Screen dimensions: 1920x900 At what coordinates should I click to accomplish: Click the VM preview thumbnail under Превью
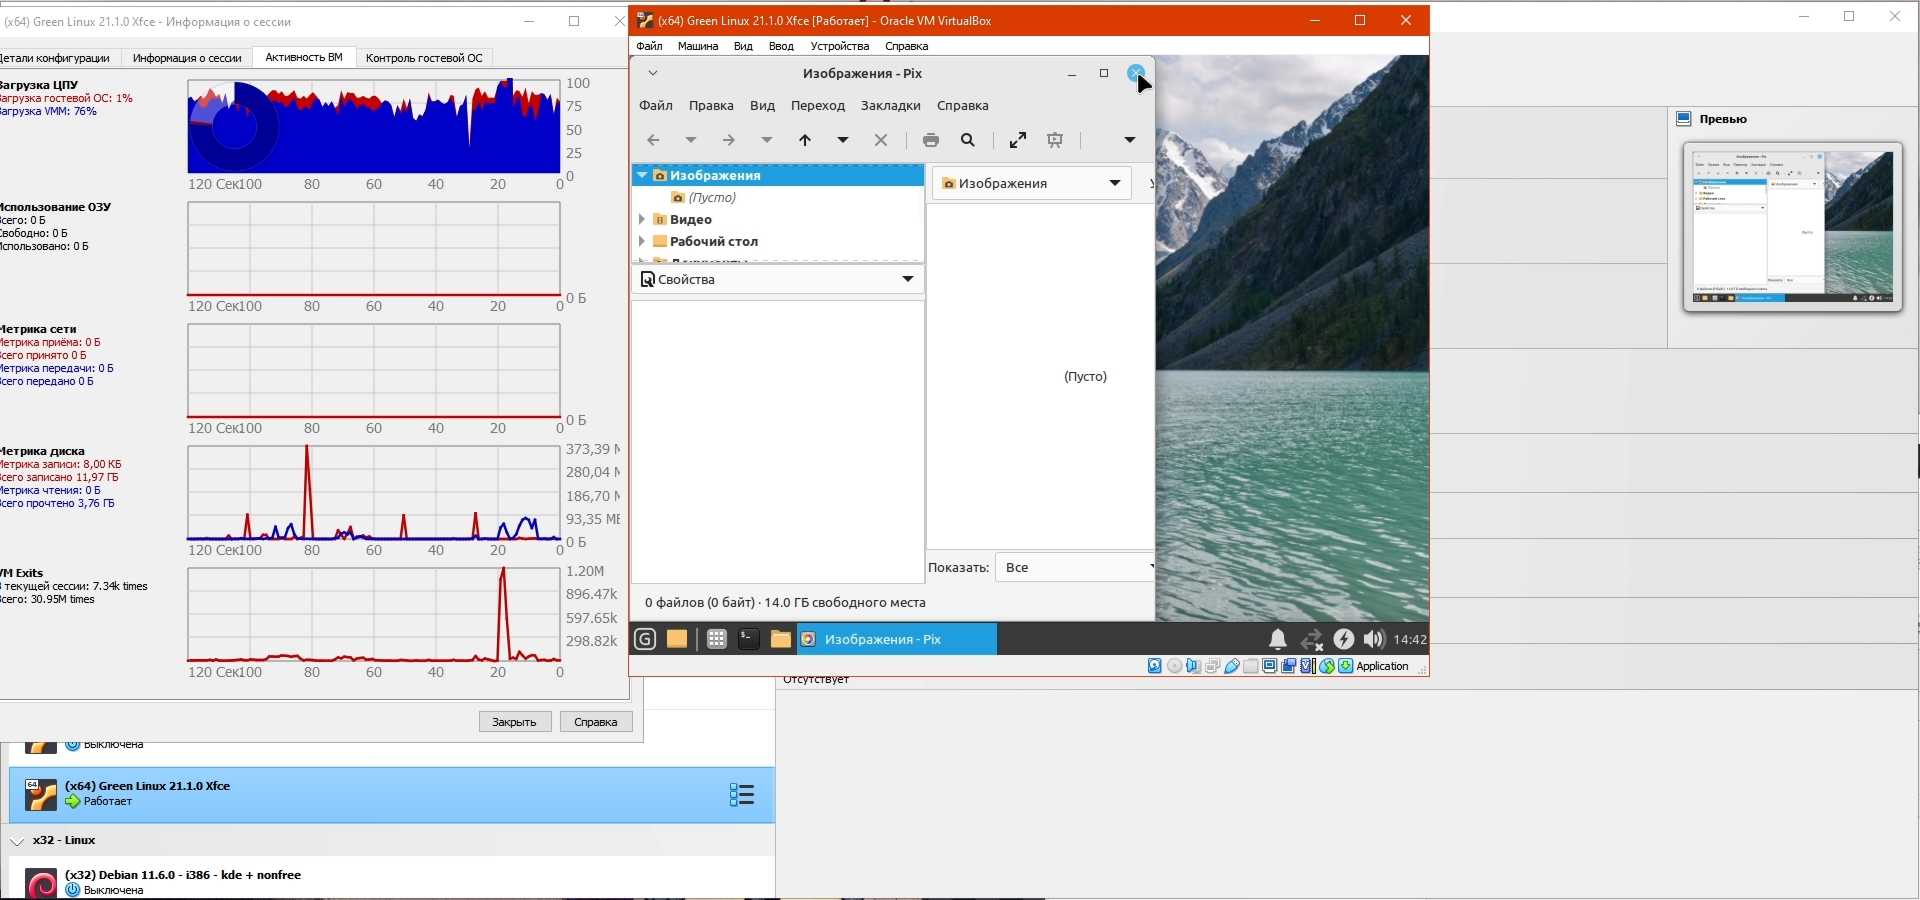1792,227
